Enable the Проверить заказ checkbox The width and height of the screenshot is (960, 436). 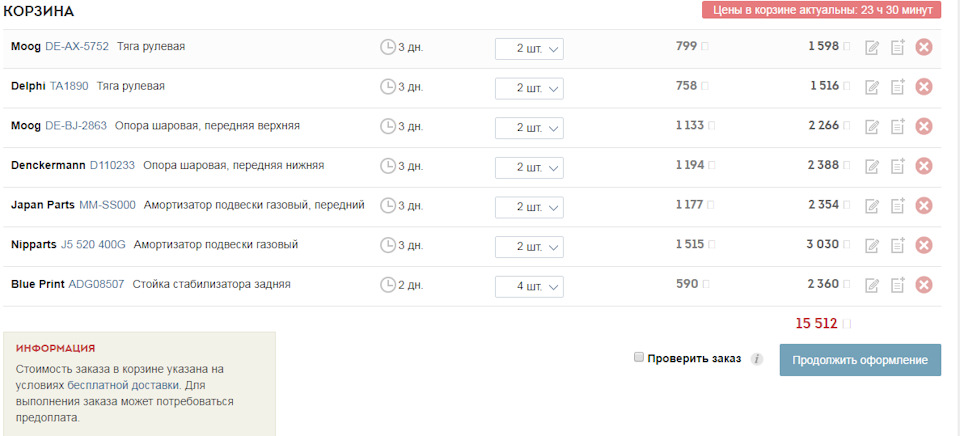(639, 358)
